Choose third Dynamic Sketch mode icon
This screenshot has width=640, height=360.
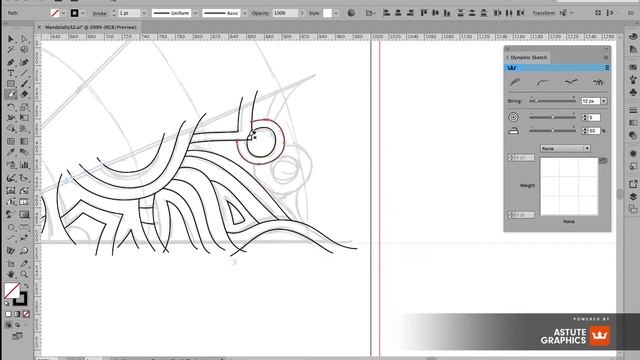click(571, 82)
